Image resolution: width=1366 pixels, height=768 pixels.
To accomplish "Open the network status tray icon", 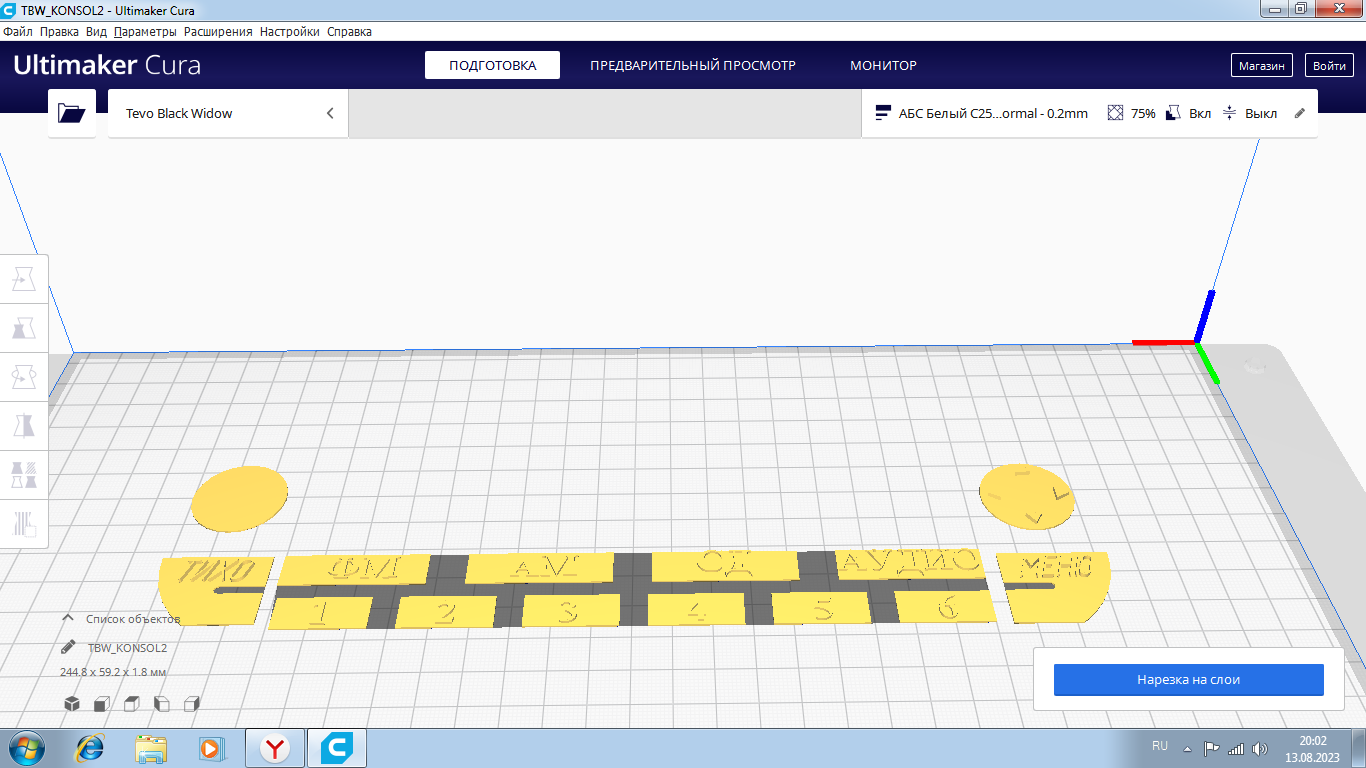I will pos(1235,748).
